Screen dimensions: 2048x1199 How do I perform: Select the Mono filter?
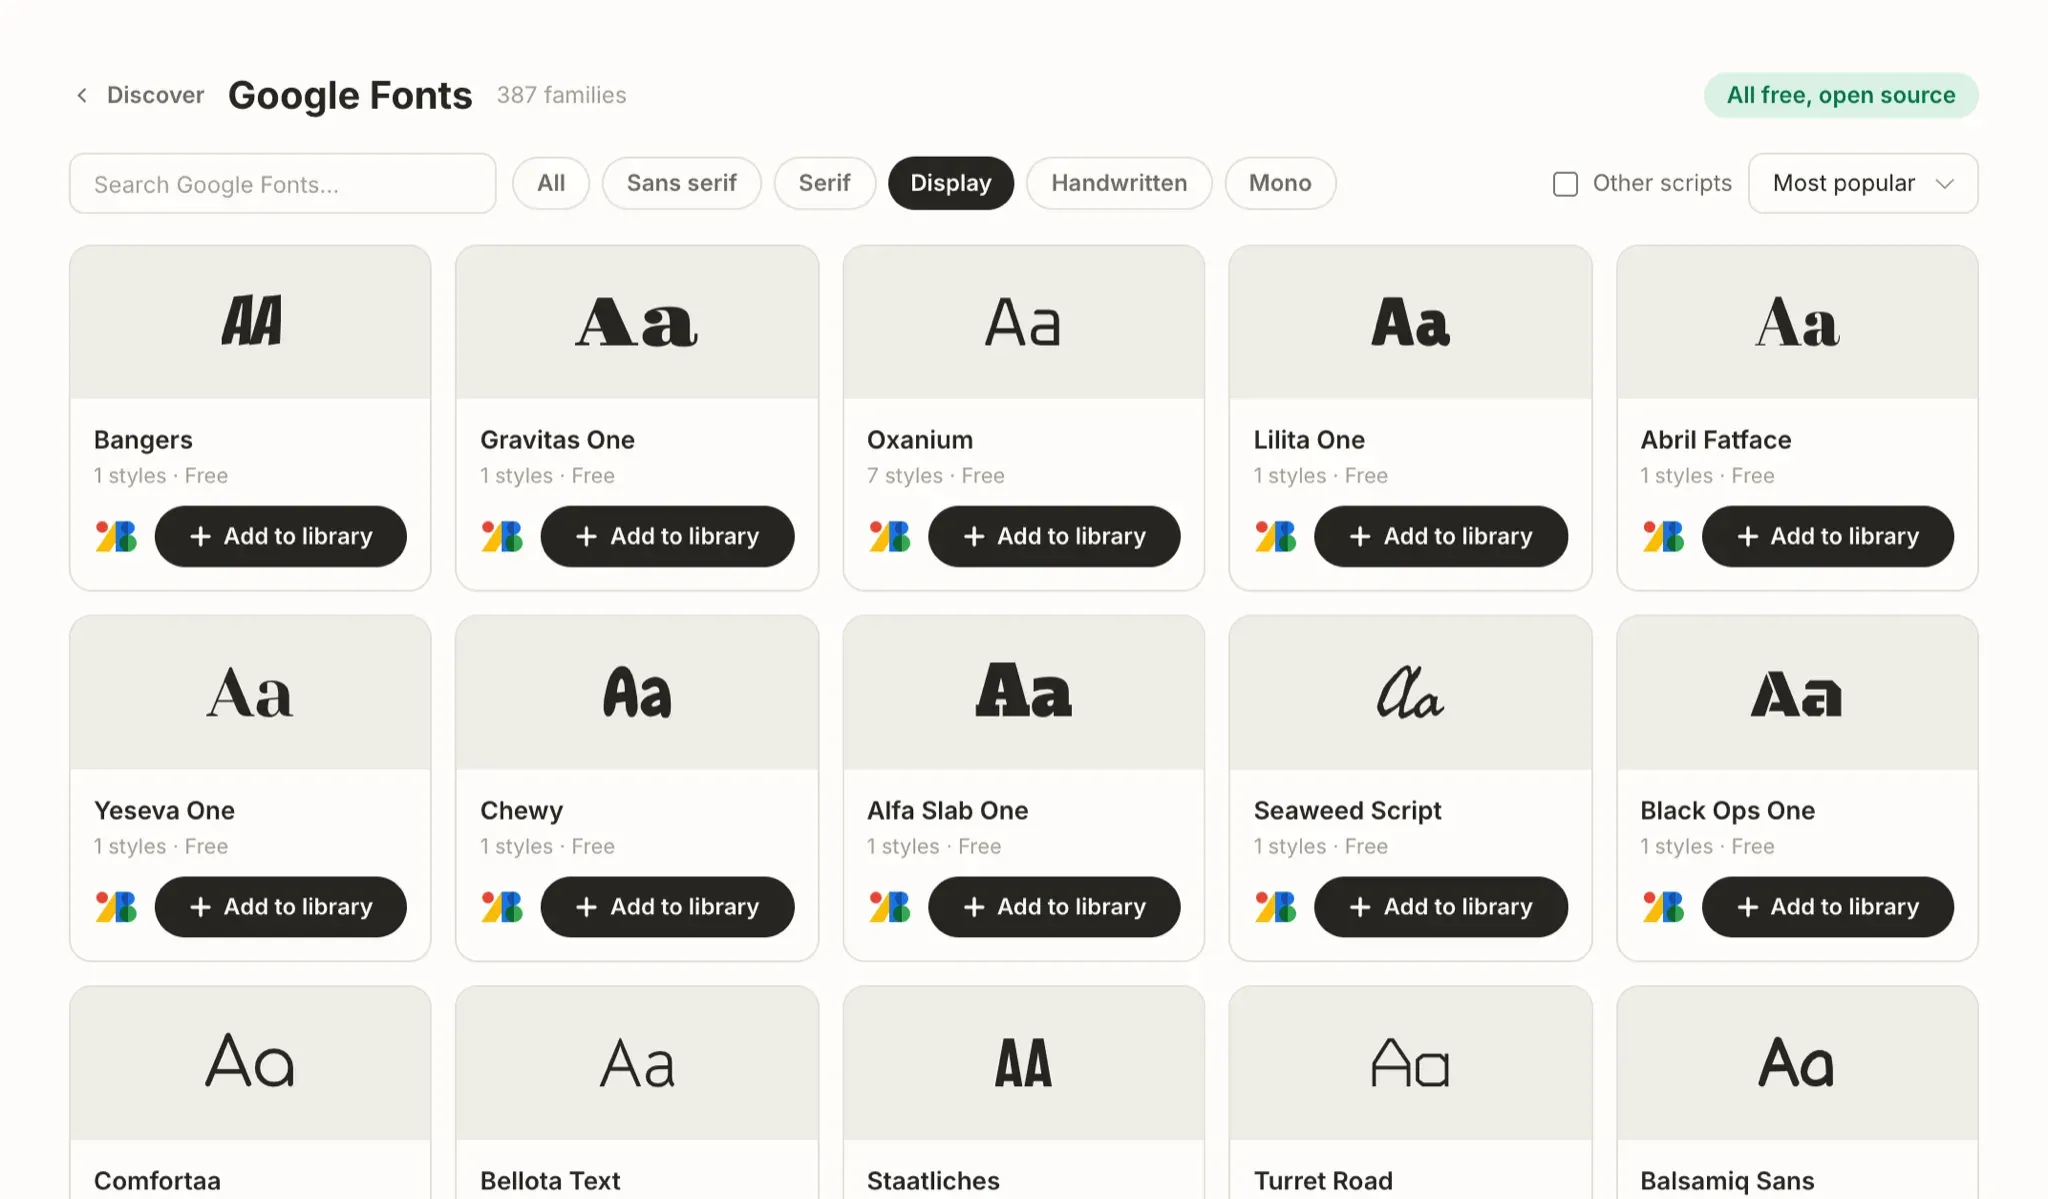click(x=1280, y=183)
